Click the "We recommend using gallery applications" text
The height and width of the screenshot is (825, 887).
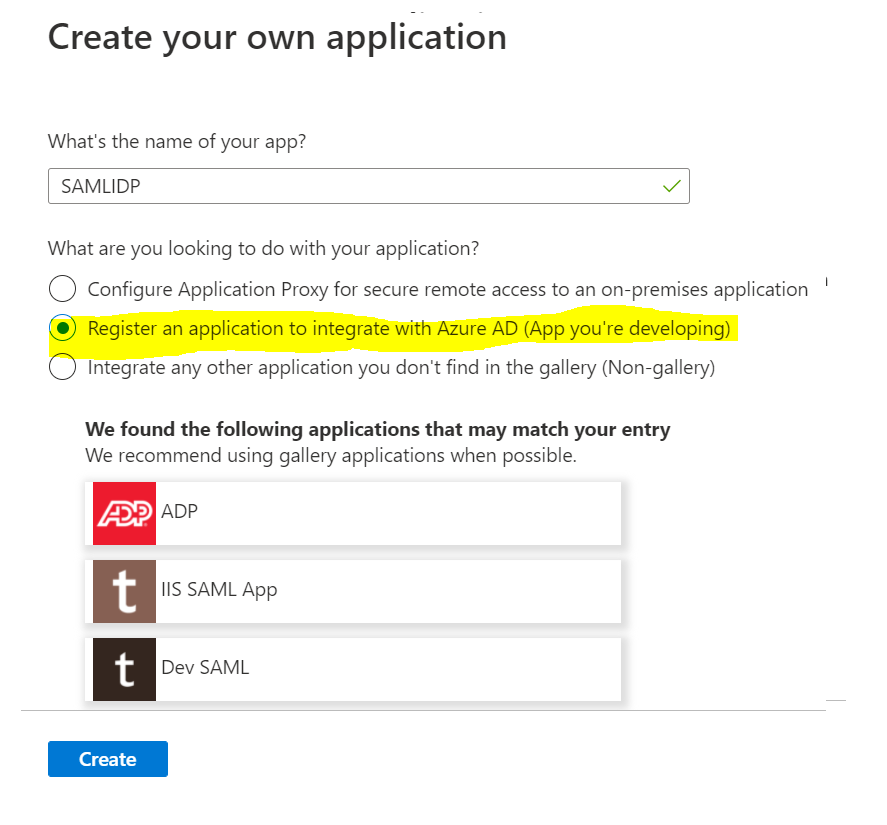[331, 456]
